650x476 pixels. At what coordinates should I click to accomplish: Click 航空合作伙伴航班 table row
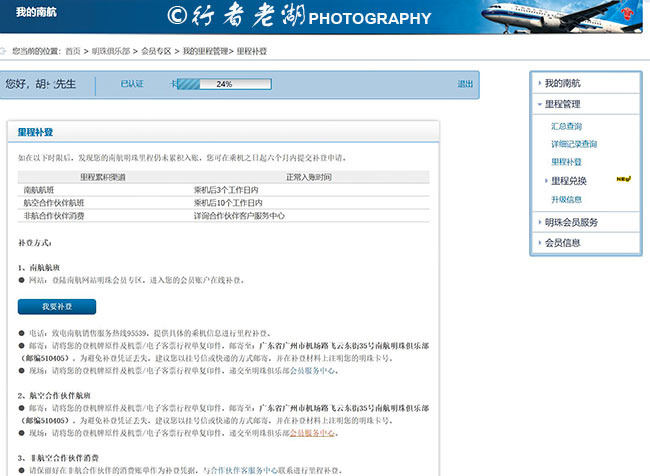(223, 203)
